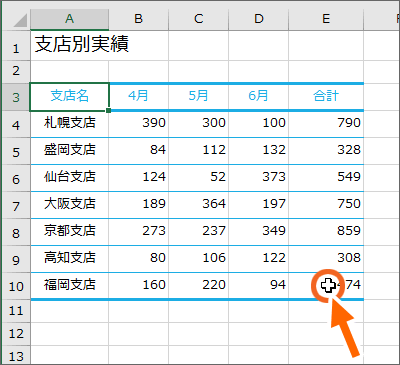Click cell with value 197
Screen dimensions: 400x365
259,205
